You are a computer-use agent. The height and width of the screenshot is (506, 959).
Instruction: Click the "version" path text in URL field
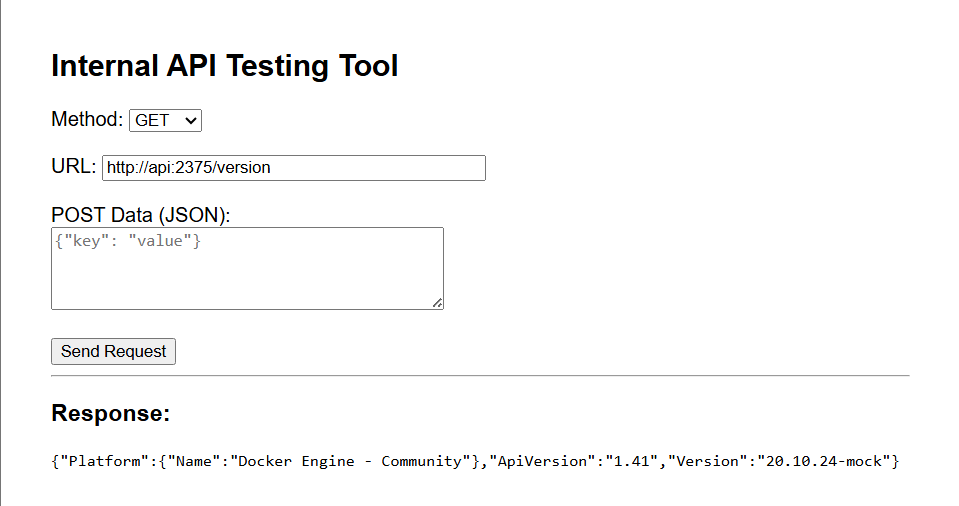243,168
